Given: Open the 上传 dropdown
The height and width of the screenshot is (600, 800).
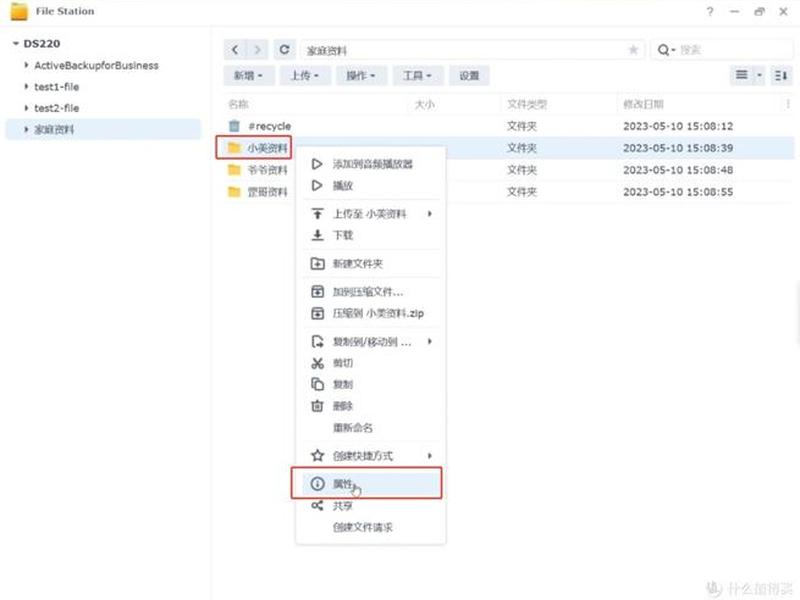Looking at the screenshot, I should pos(305,76).
